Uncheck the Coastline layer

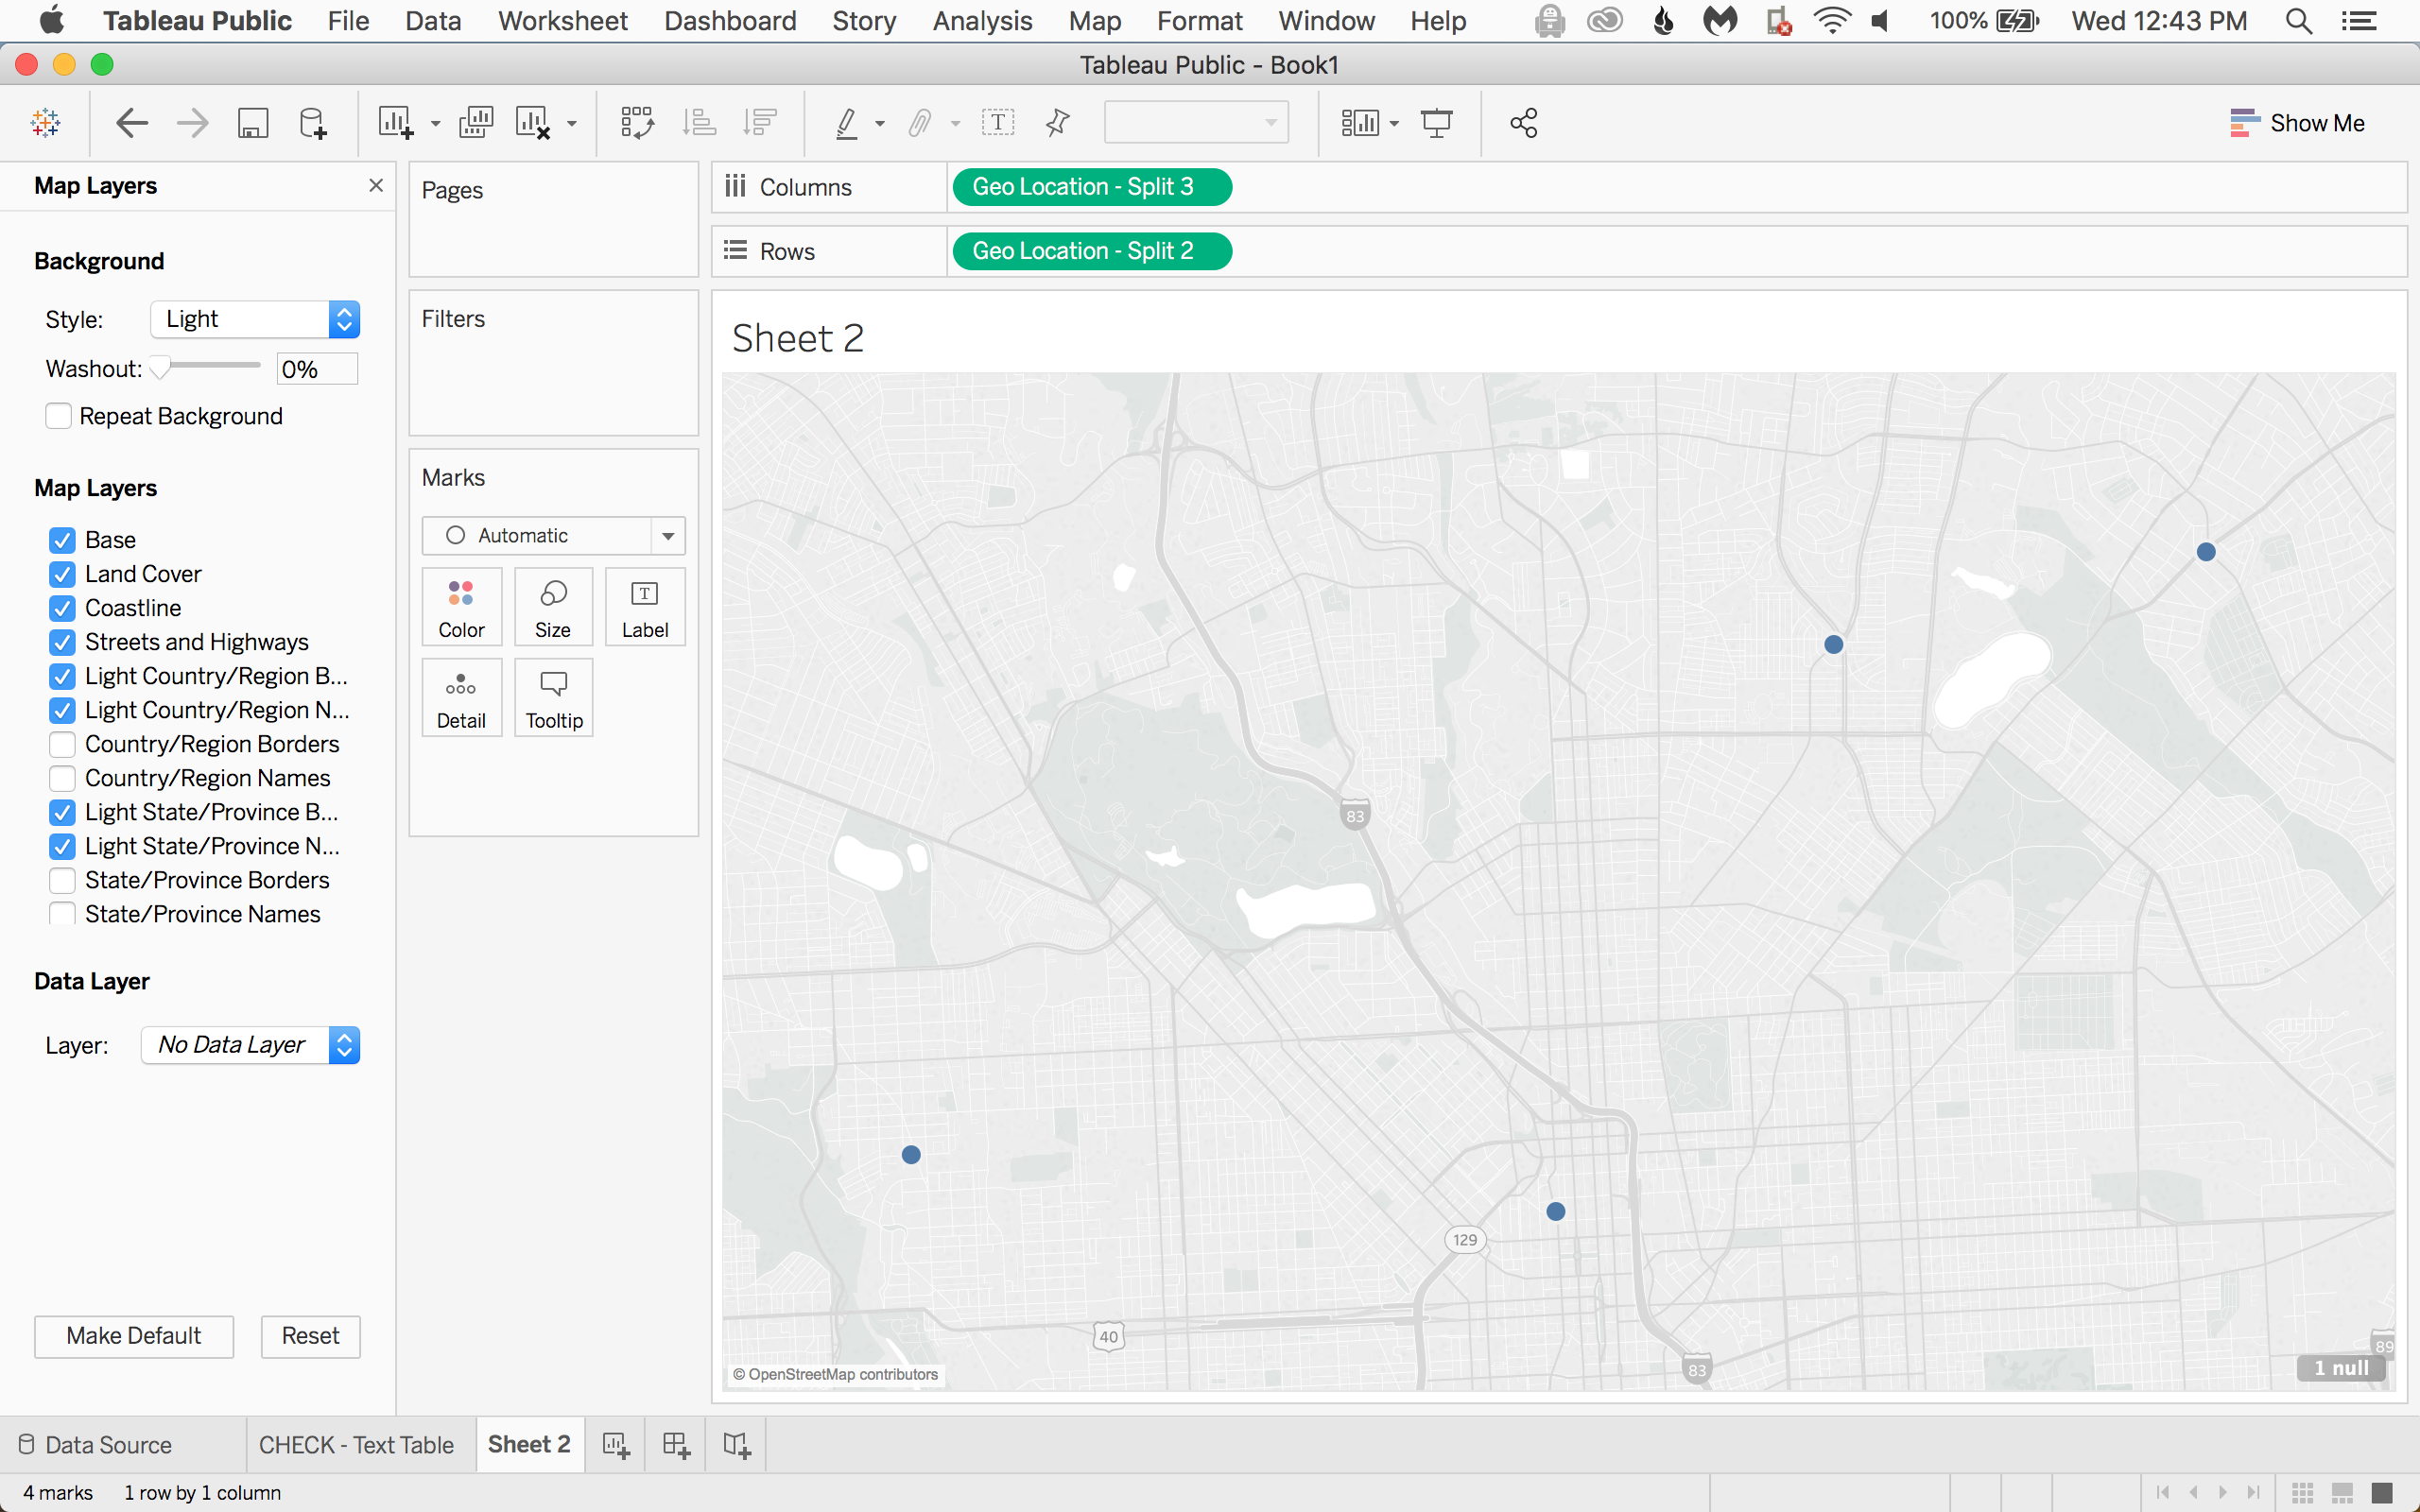coord(62,608)
